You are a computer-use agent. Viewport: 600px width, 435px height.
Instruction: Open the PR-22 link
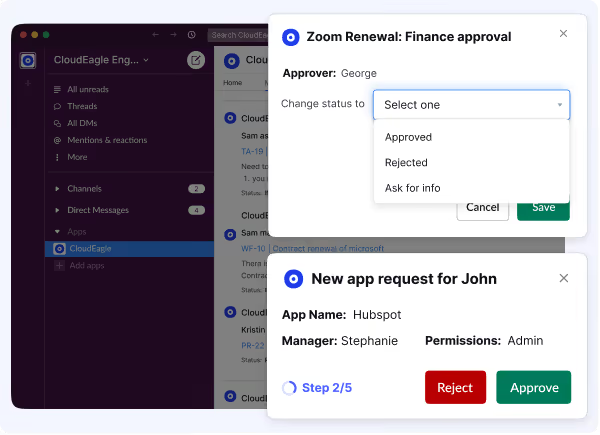coord(253,345)
